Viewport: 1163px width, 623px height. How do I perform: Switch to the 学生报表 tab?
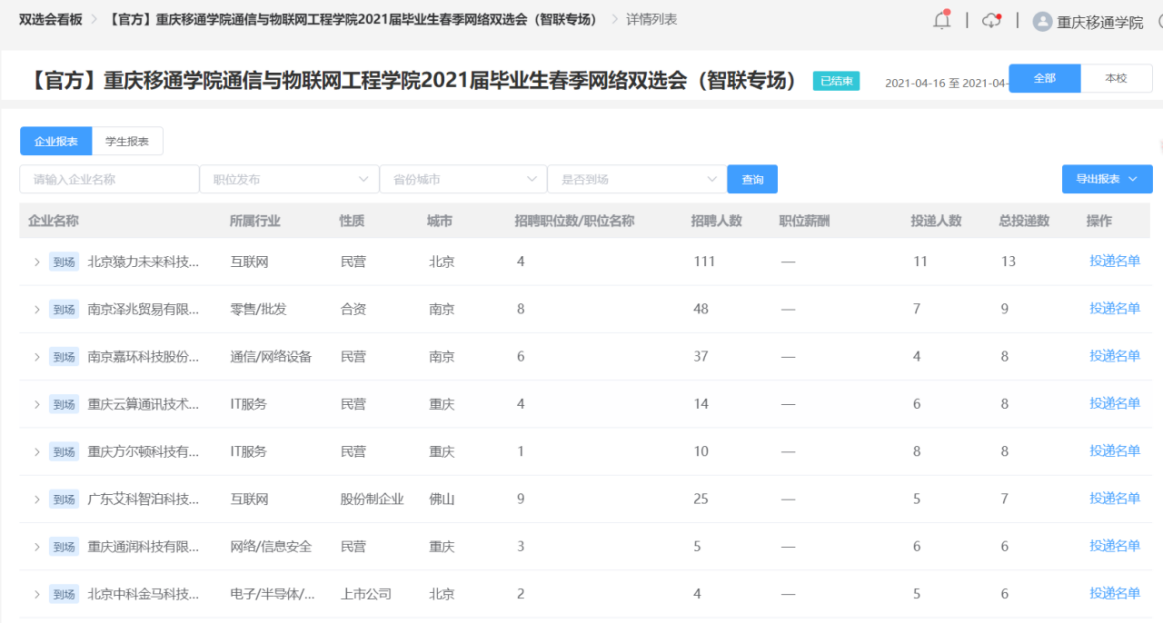[127, 142]
